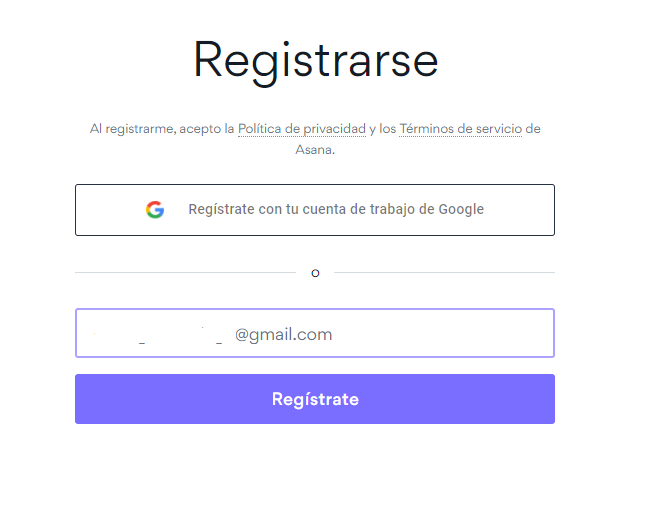Viewport: 659px width, 506px height.
Task: Click the hidden username part of email
Action: (x=158, y=335)
